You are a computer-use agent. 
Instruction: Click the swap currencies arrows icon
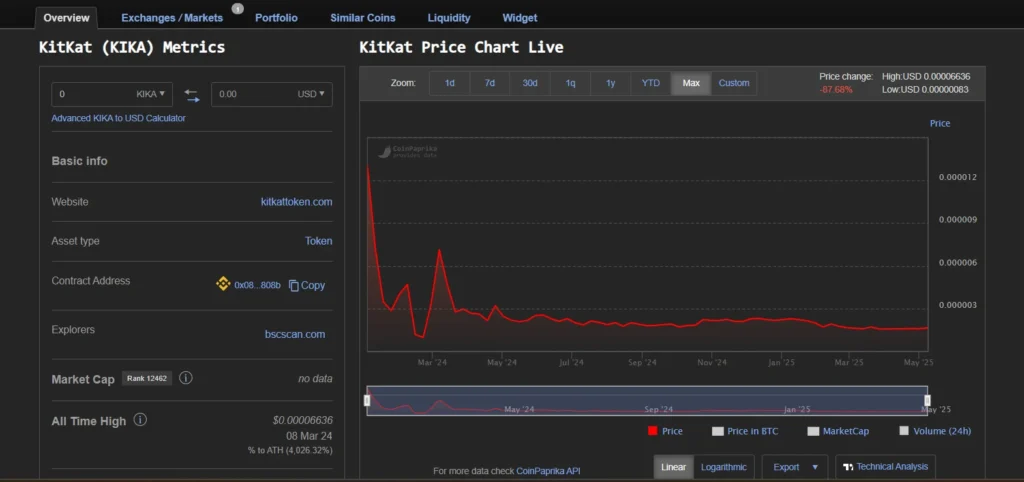coord(192,95)
